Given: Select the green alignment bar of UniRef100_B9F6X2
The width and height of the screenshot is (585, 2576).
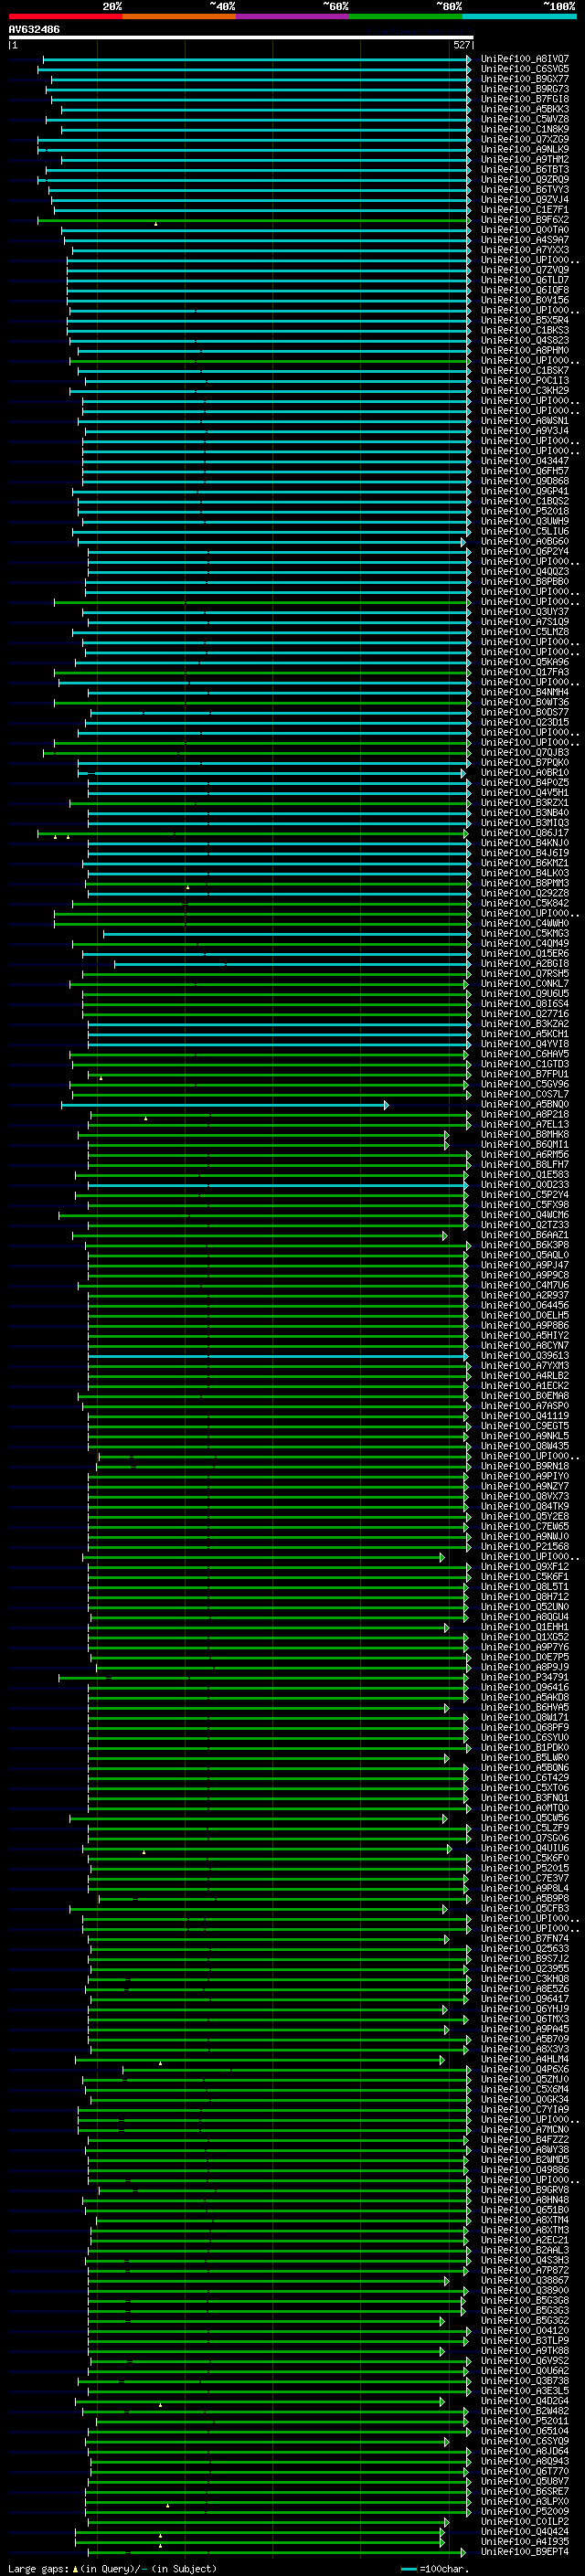Looking at the screenshot, I should pos(254,220).
